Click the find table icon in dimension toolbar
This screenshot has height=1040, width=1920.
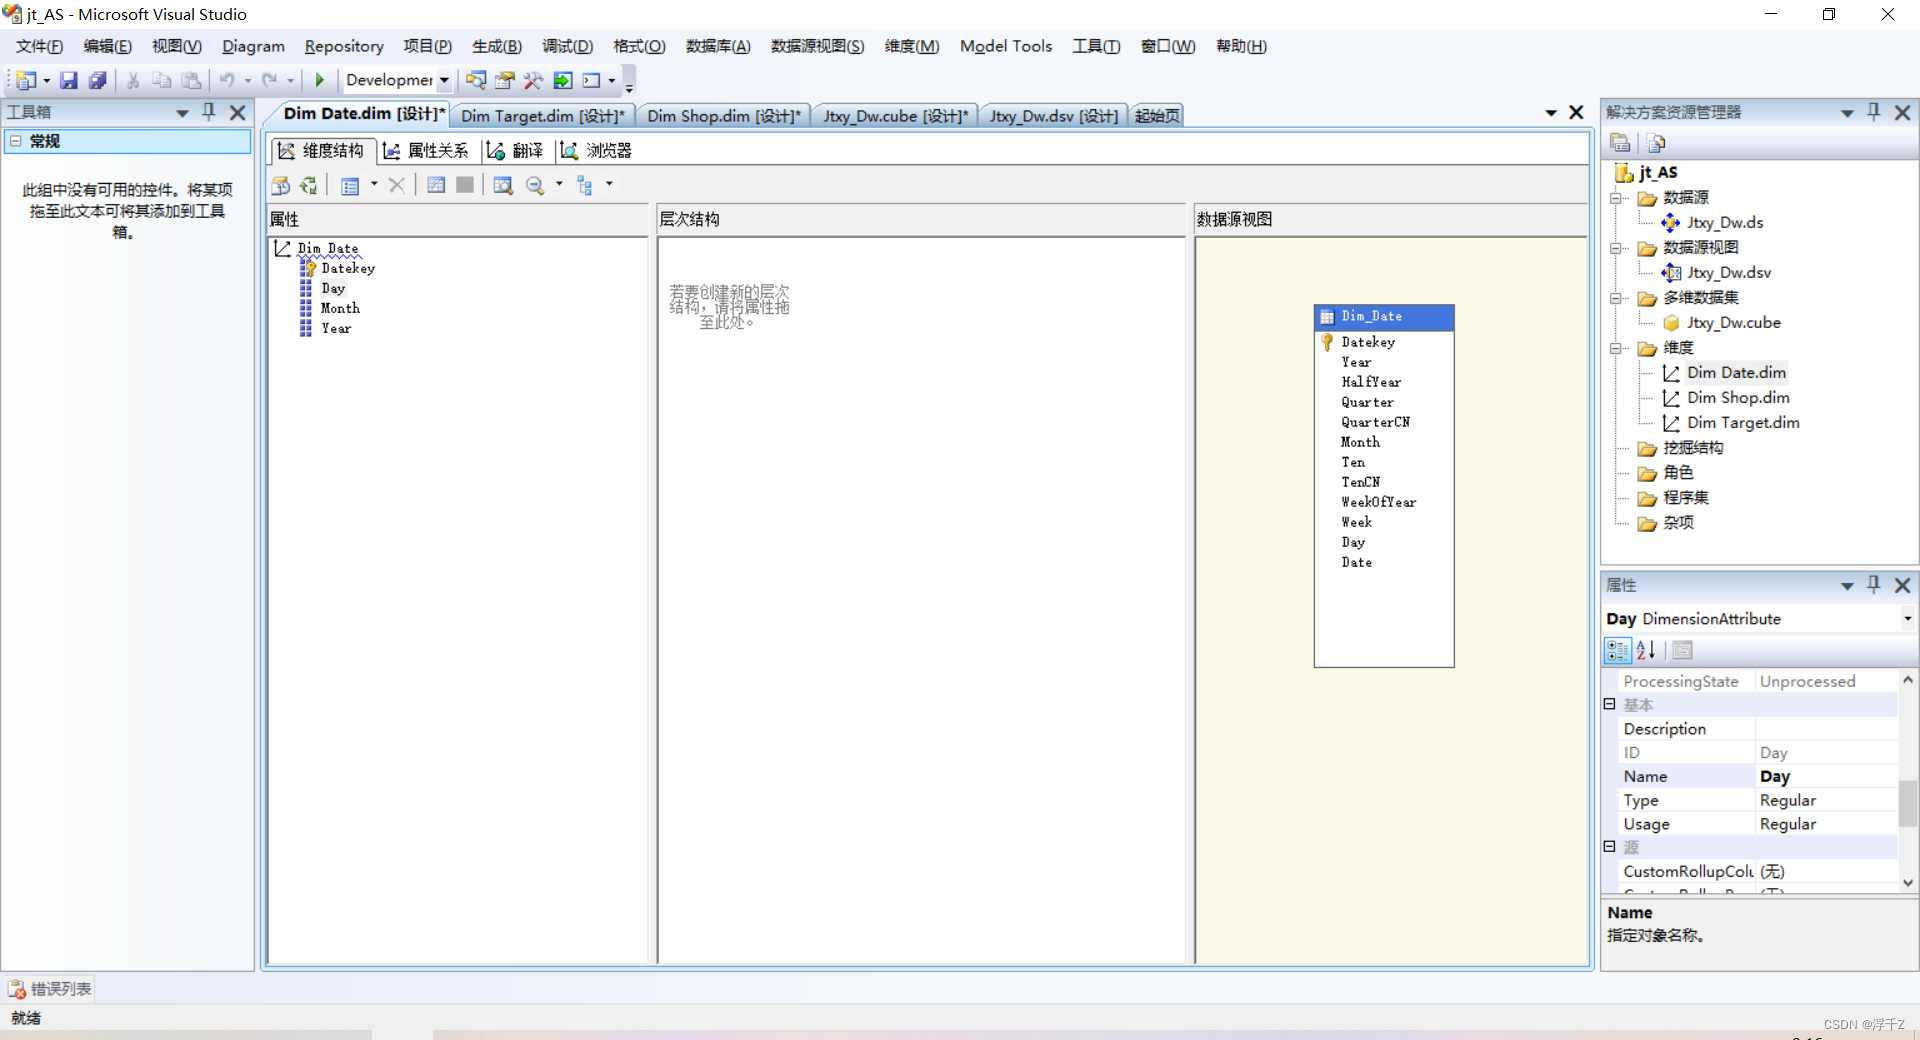(503, 185)
